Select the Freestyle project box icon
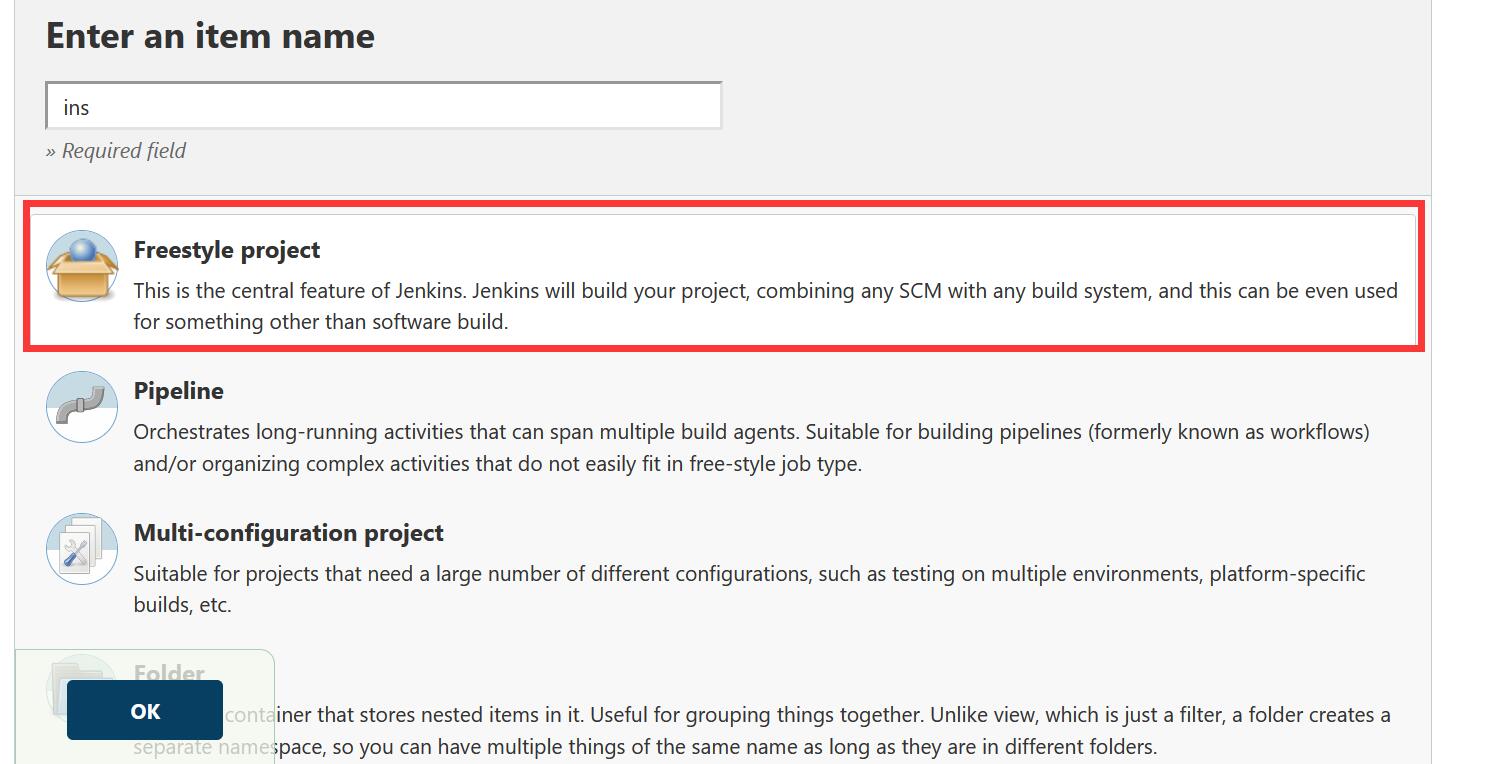The width and height of the screenshot is (1492, 764). click(x=82, y=265)
